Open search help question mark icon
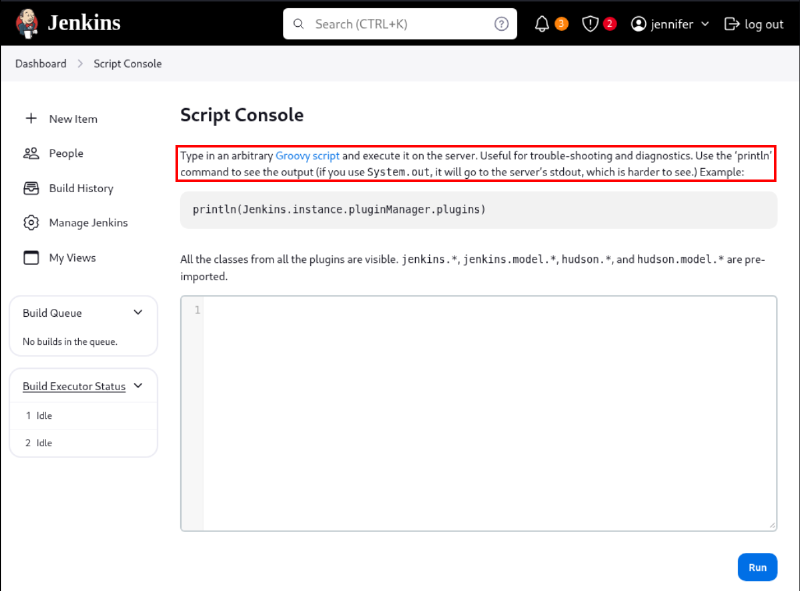This screenshot has height=591, width=800. (x=501, y=24)
